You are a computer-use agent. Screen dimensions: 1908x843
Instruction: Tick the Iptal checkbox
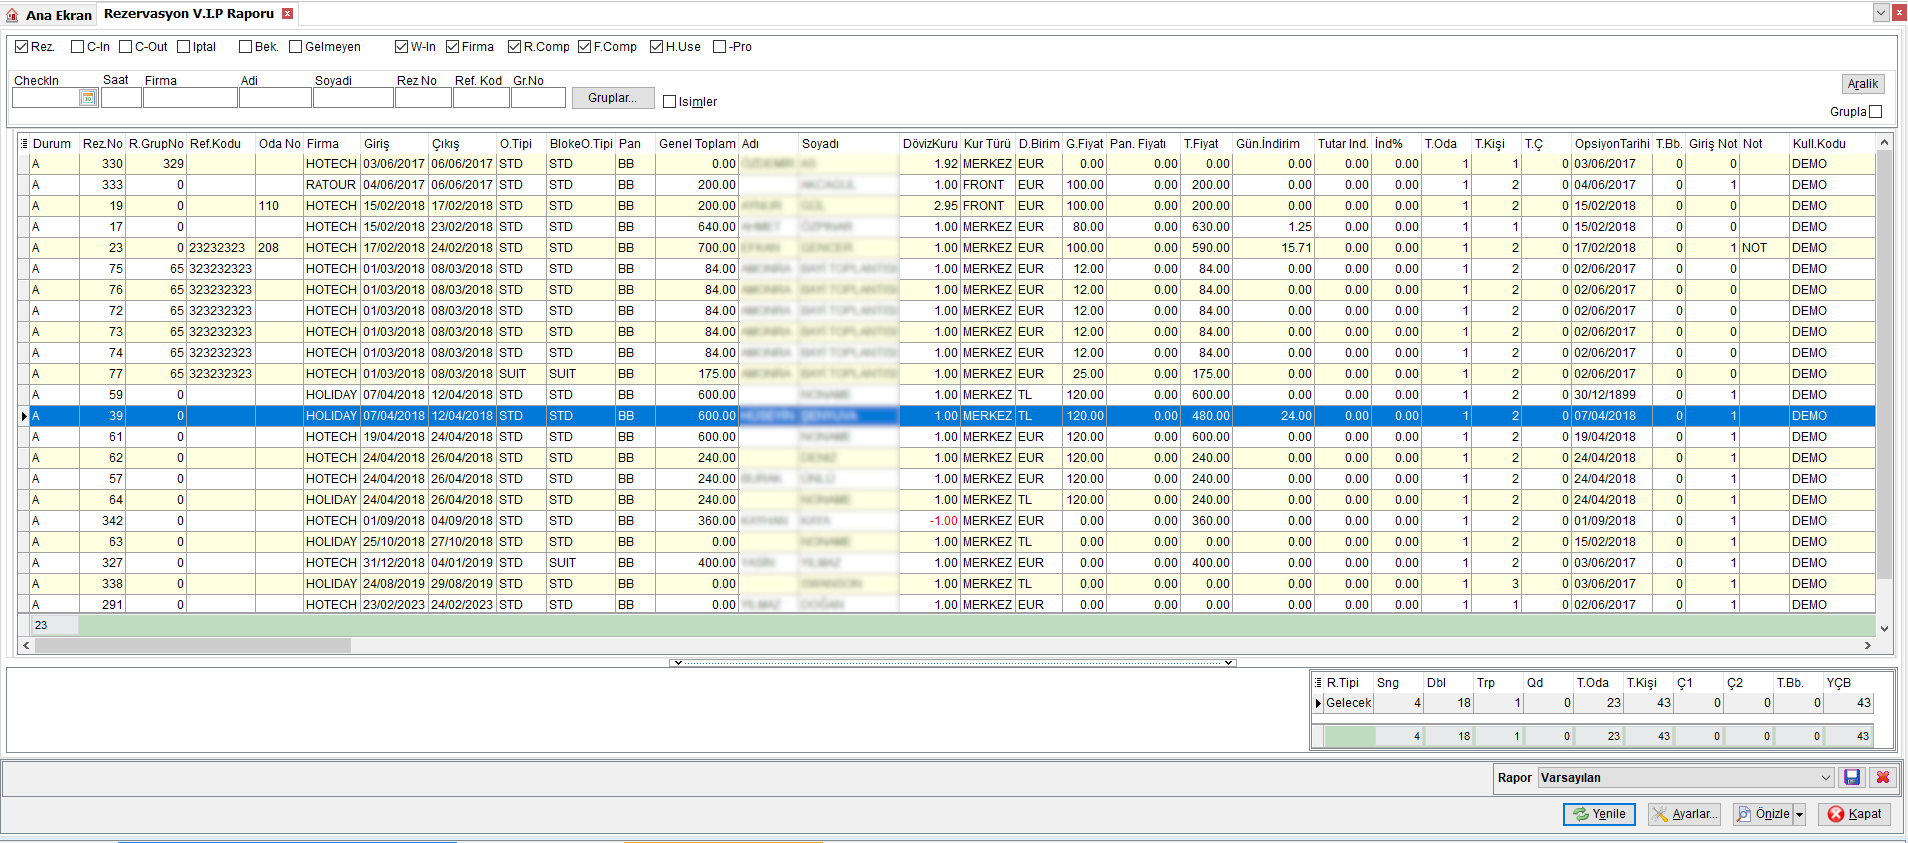(184, 47)
